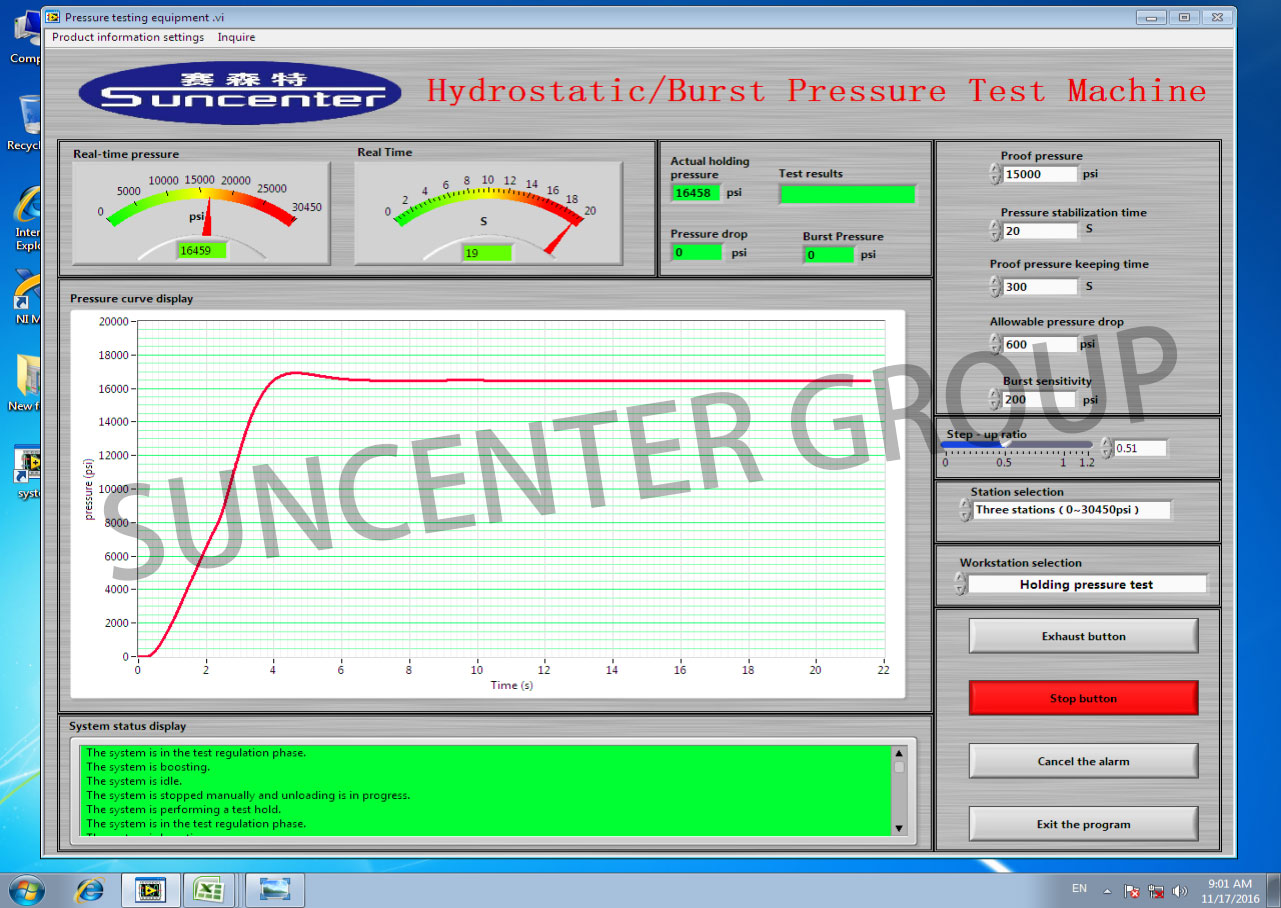Screen dimensions: 1281x908
Task: Click system status scroll up arrow
Action: [x=898, y=753]
